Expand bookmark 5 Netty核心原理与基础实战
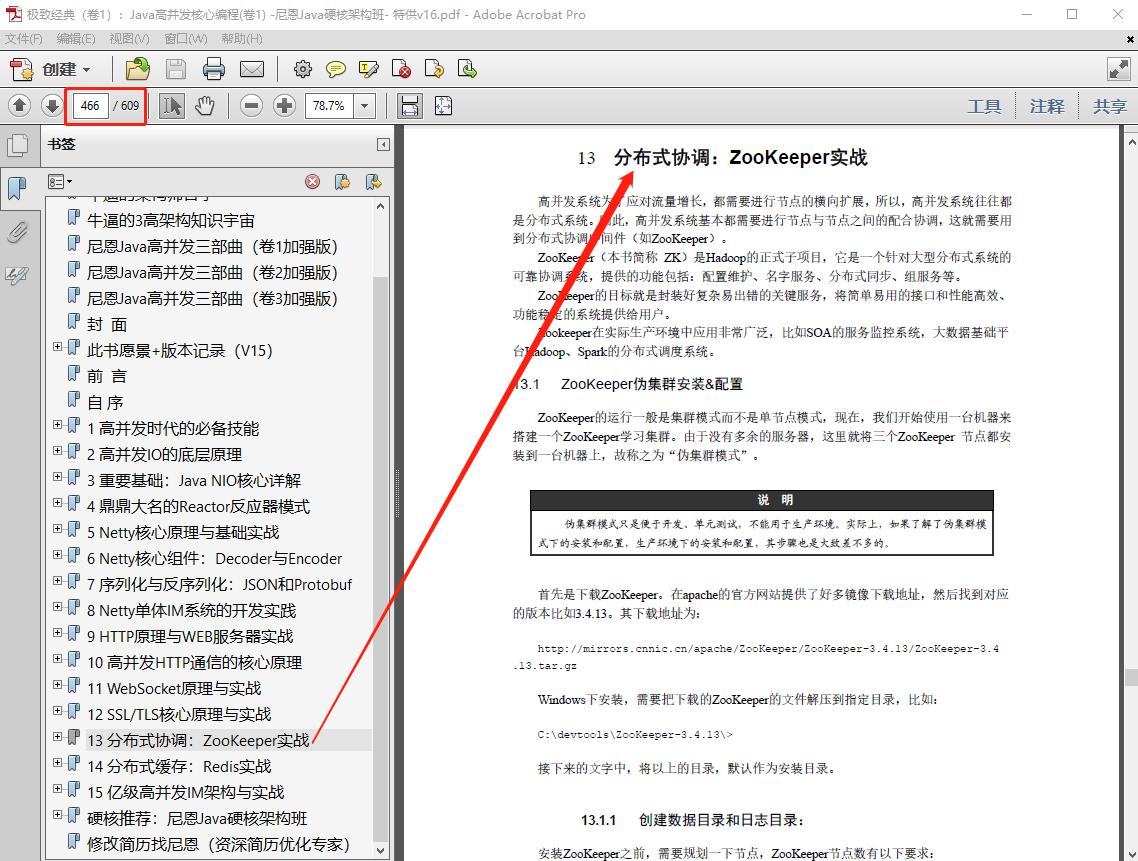 point(57,529)
